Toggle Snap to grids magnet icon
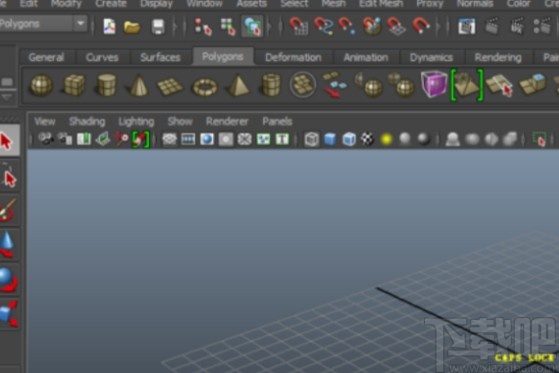This screenshot has width=559, height=373. coord(298,26)
